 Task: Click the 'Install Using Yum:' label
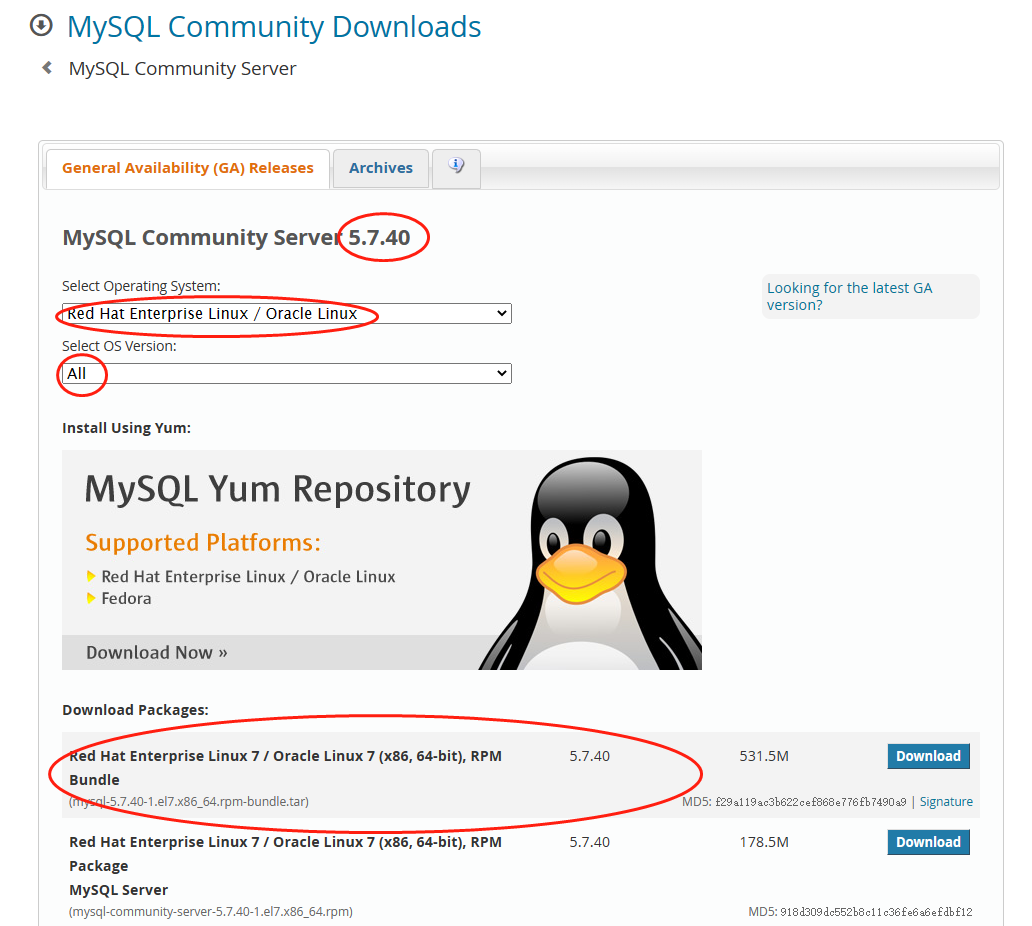pos(126,428)
